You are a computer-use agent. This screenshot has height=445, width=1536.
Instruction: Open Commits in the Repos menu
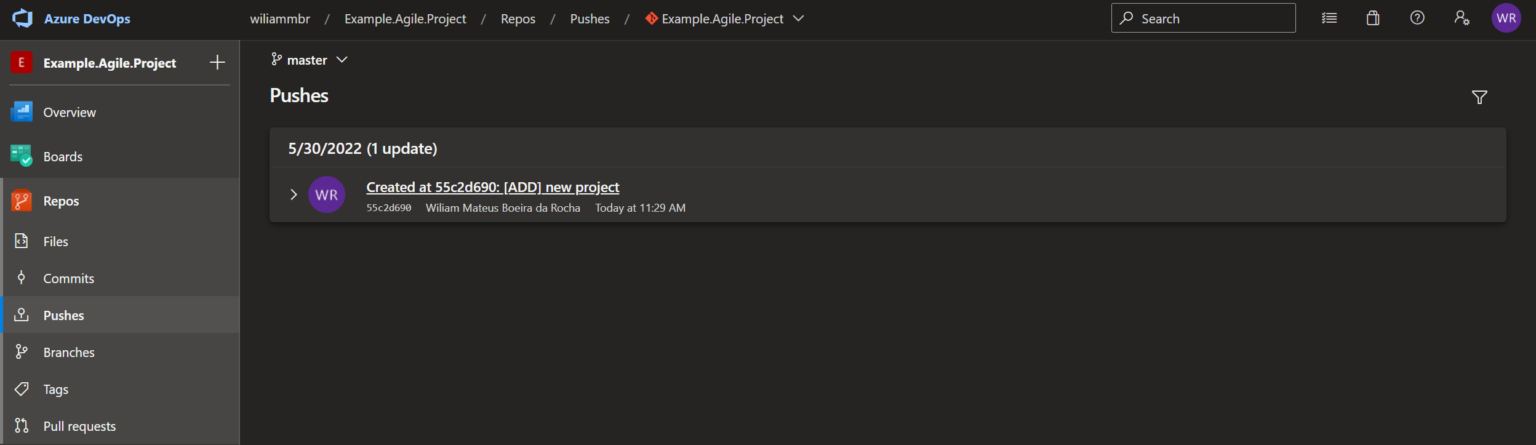click(120, 278)
